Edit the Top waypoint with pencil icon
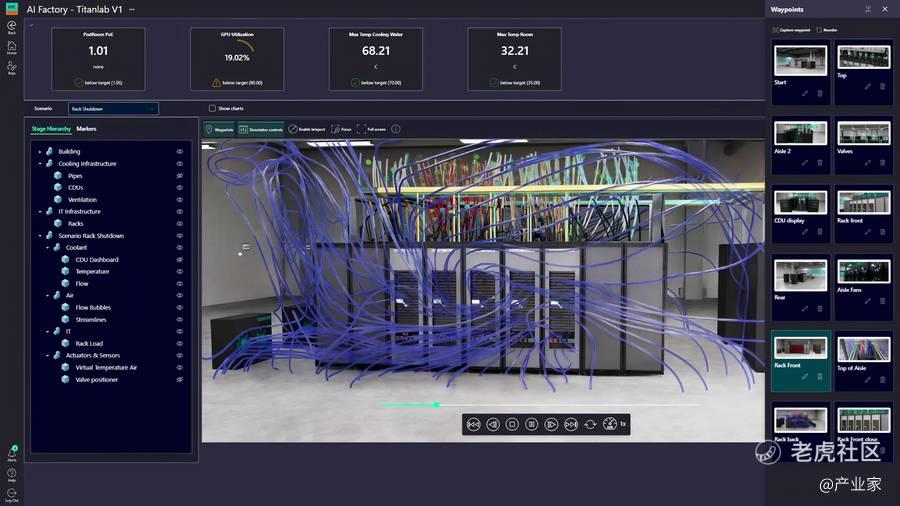This screenshot has width=900, height=506. (x=867, y=87)
